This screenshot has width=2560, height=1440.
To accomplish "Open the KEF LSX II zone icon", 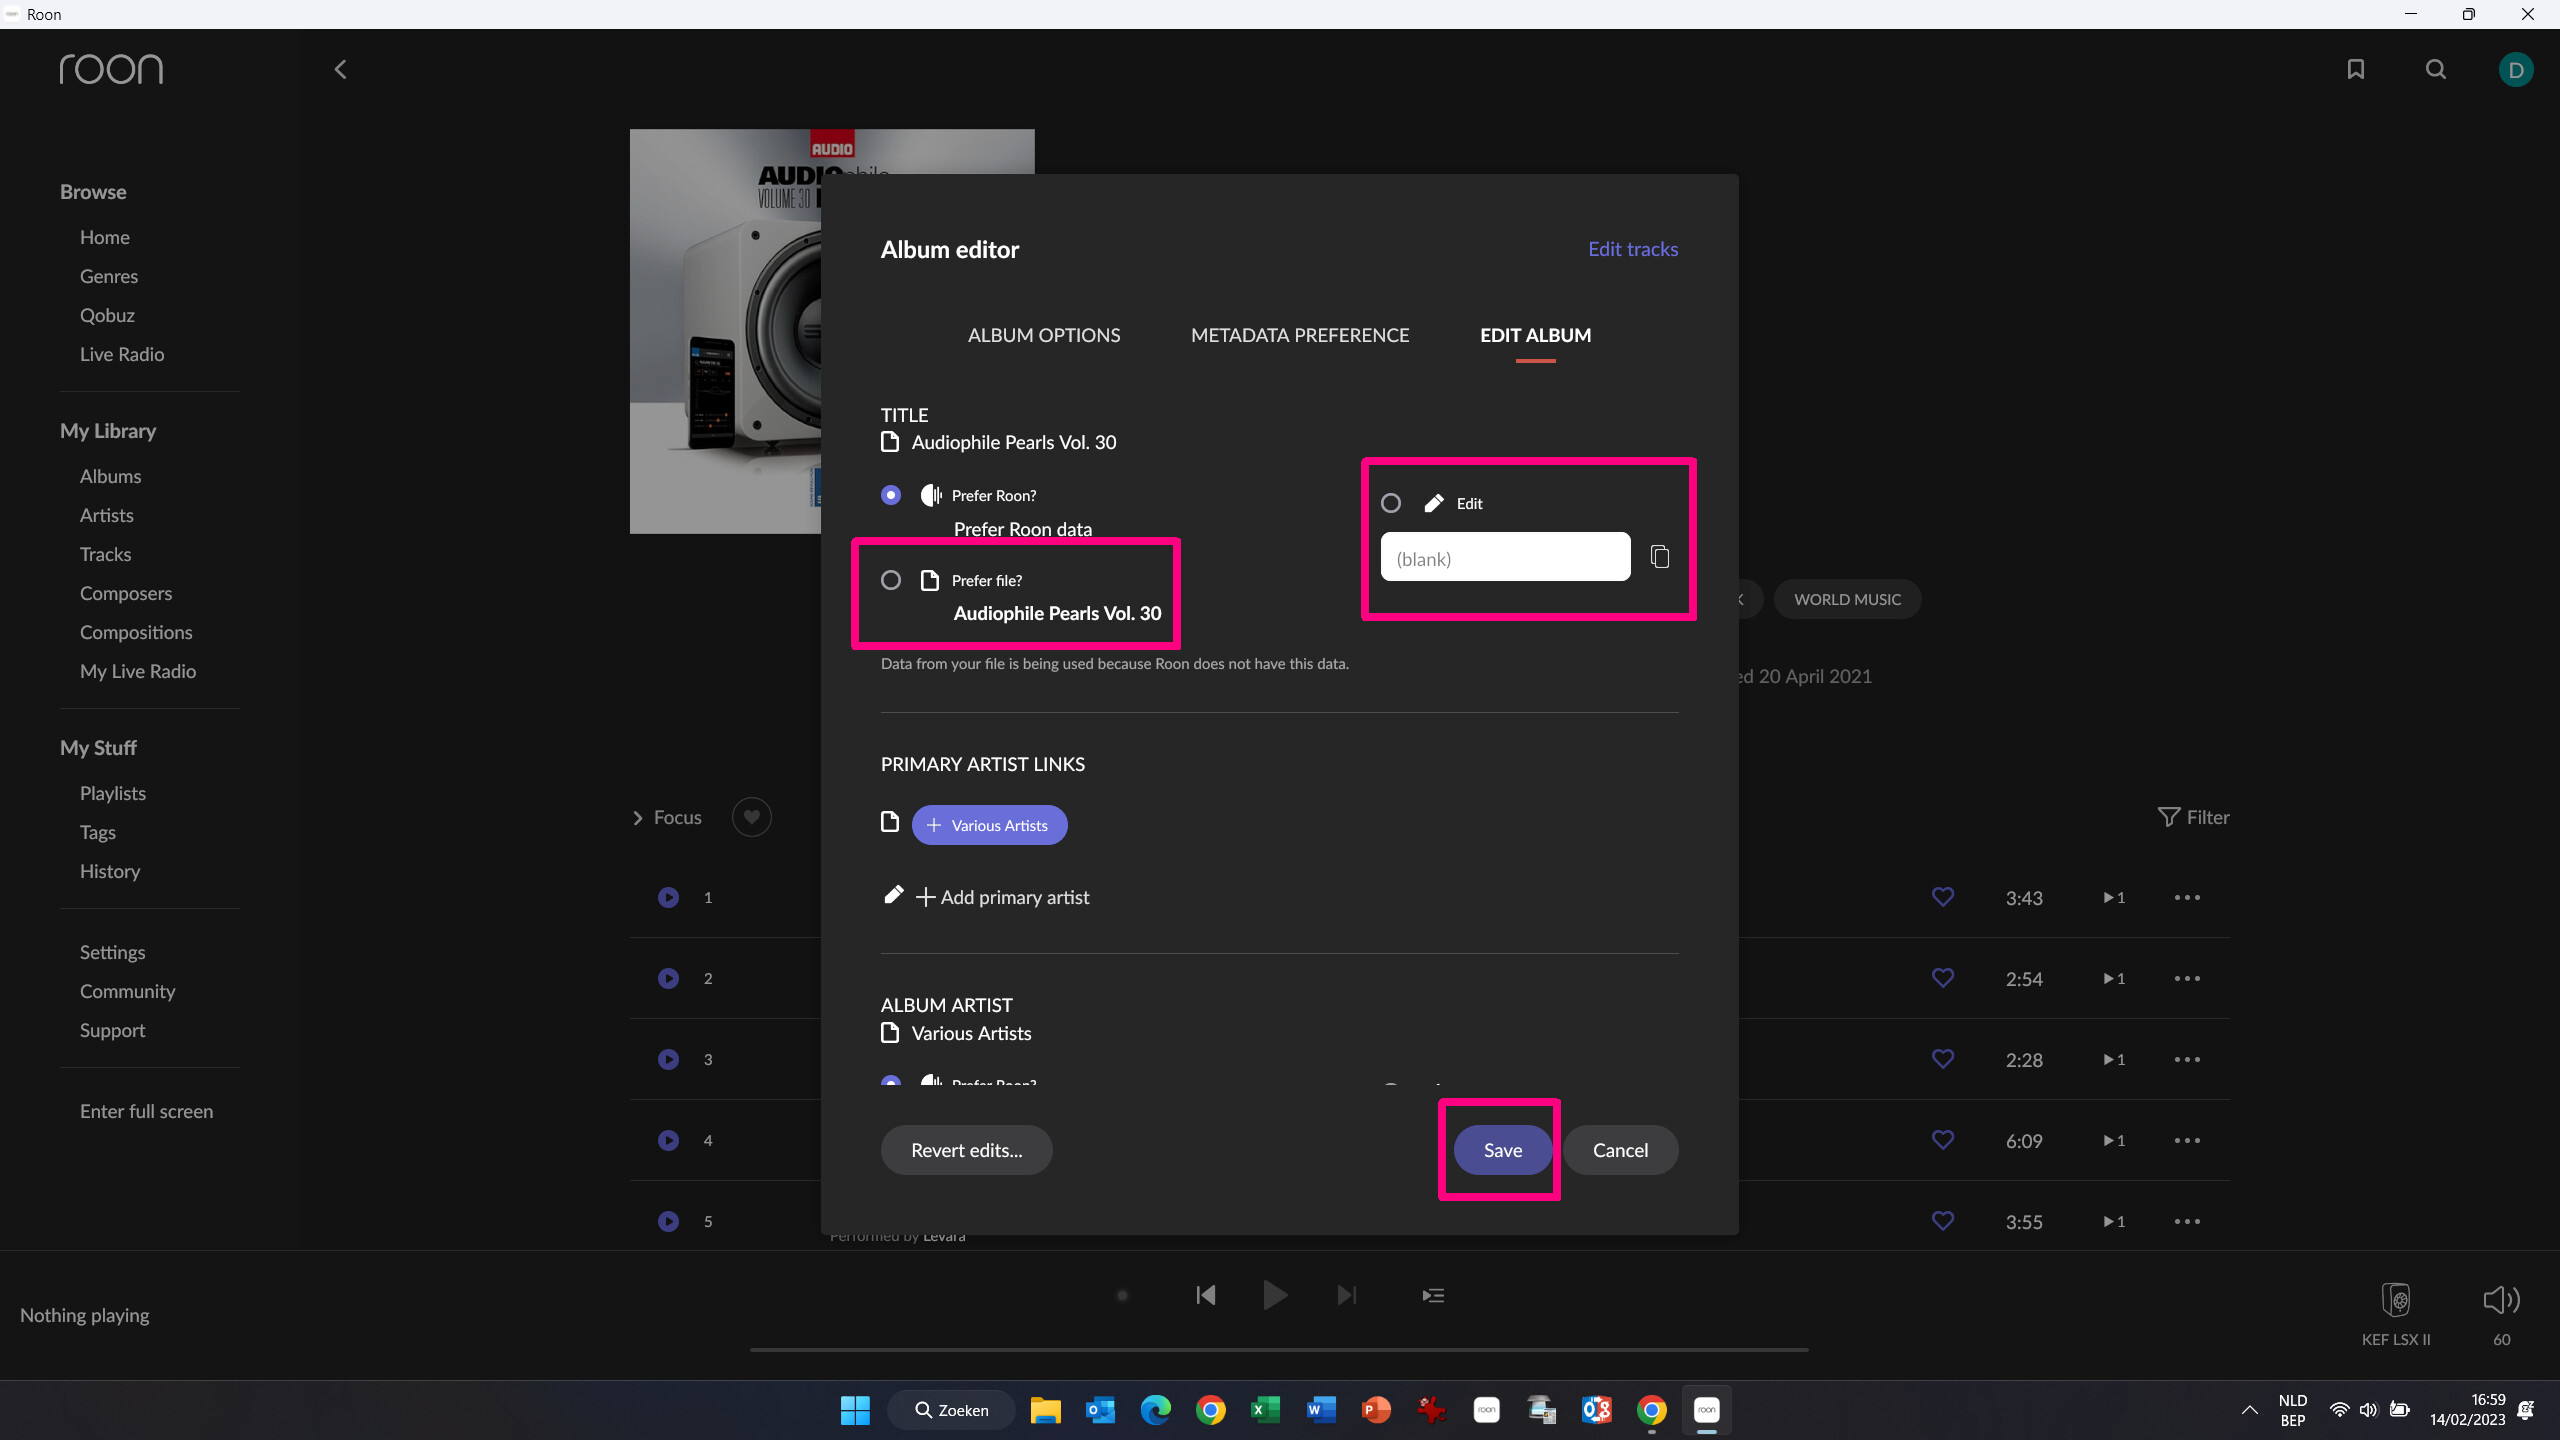I will point(2396,1300).
